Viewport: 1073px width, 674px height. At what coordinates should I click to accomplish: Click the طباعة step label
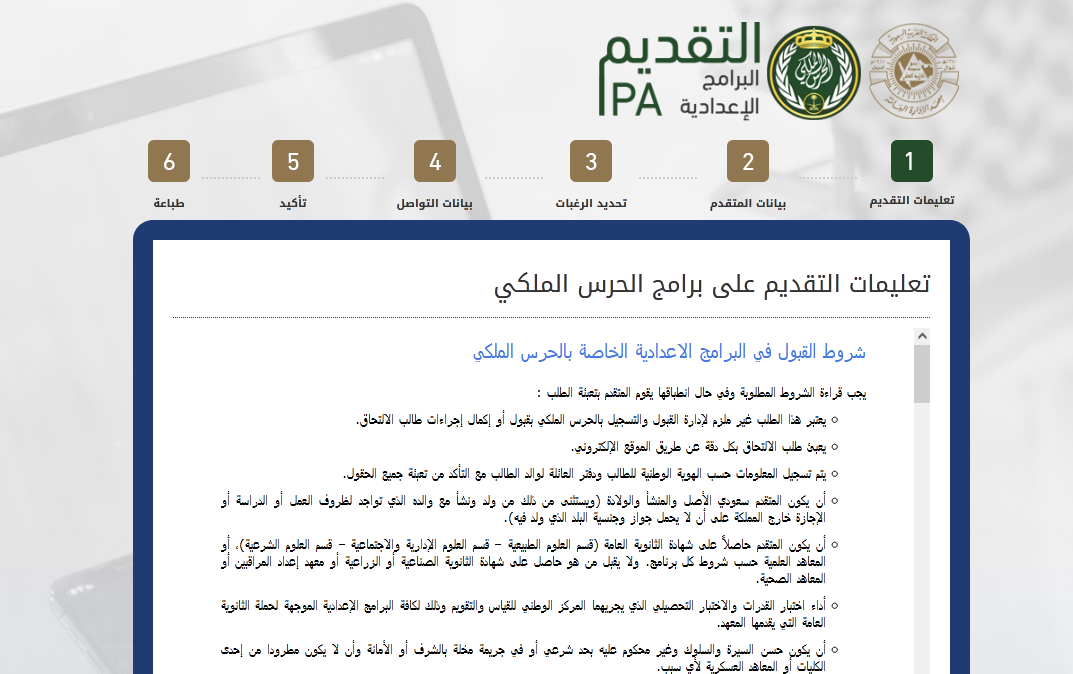point(169,203)
